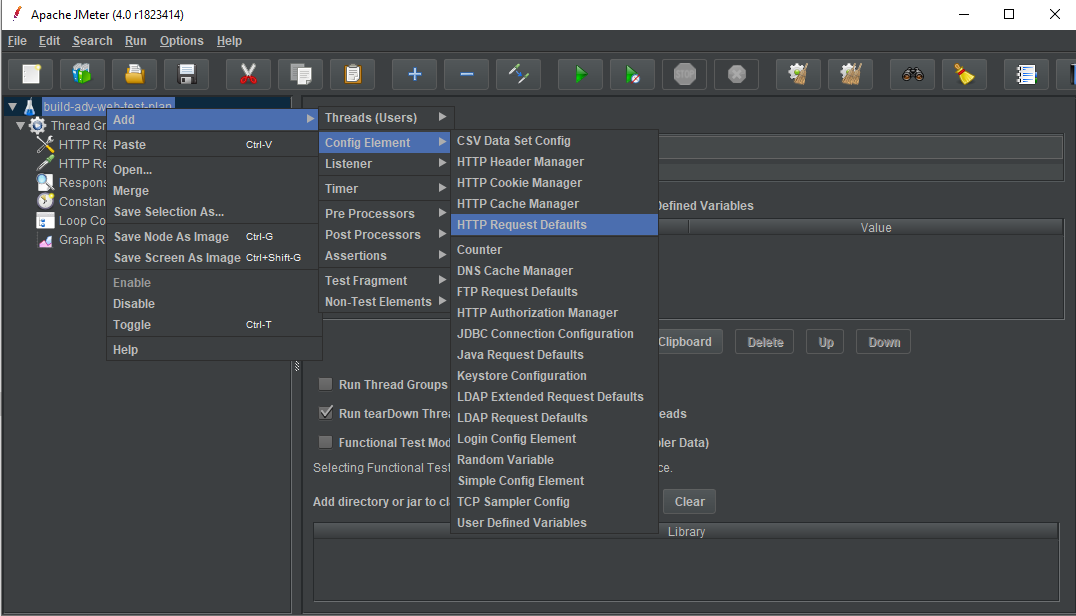Click the New test plan toolbar icon
Image resolution: width=1076 pixels, height=616 pixels.
click(x=31, y=74)
